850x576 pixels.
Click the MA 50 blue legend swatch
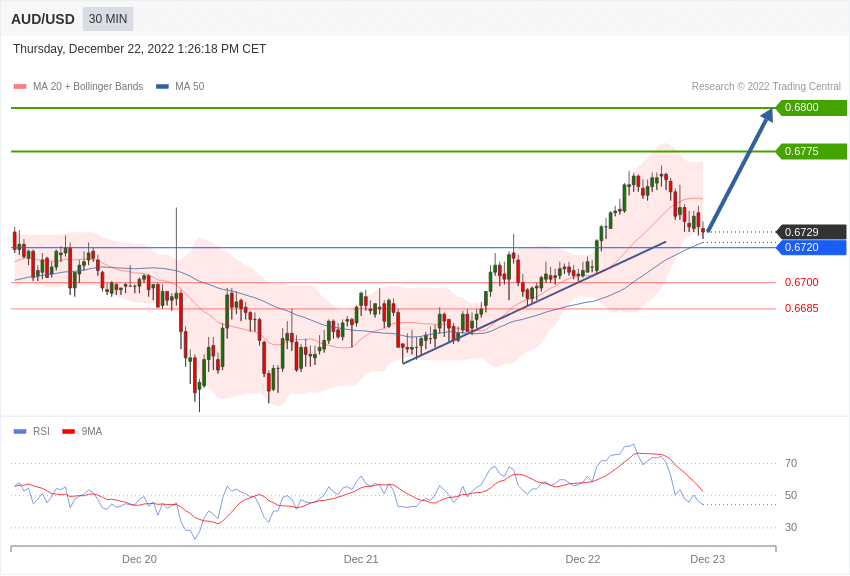(162, 86)
